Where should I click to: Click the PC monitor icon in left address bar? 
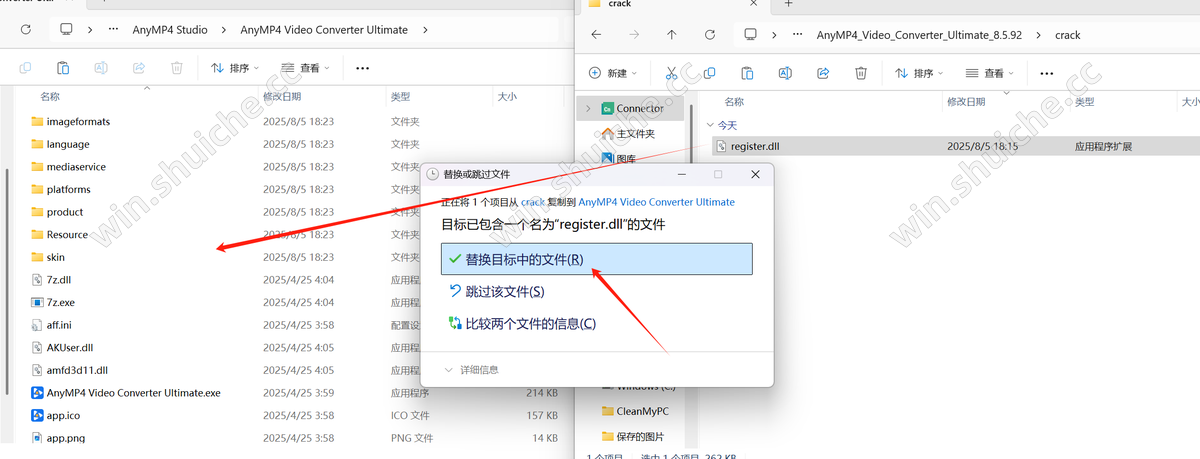[67, 30]
